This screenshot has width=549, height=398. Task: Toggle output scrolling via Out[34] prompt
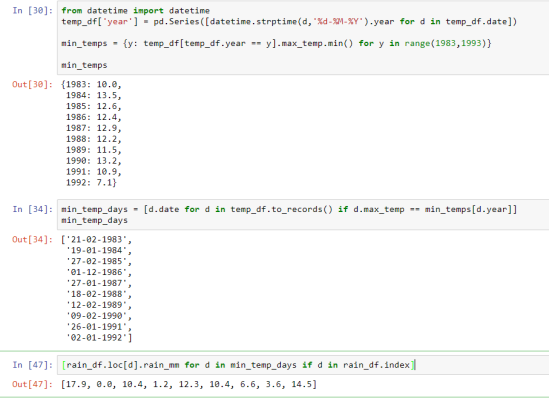pyautogui.click(x=33, y=239)
